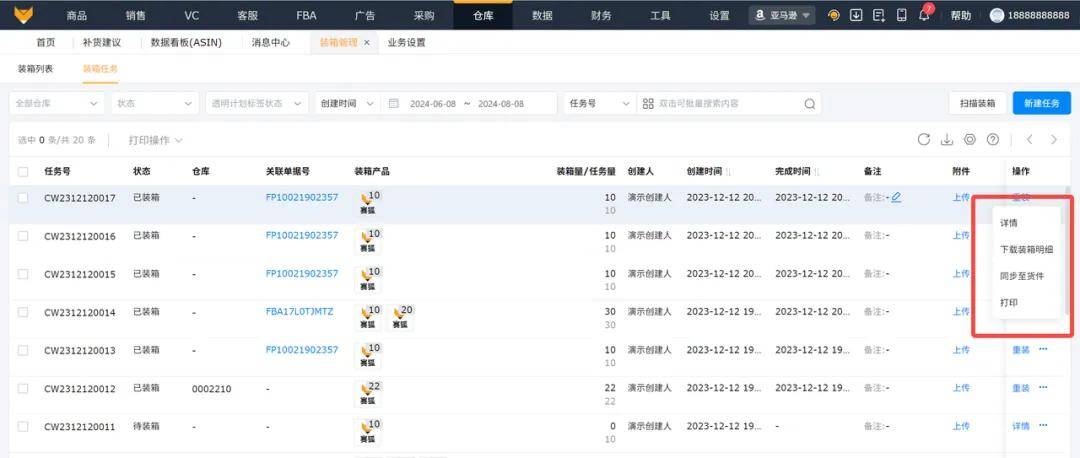
Task: Click the 新建任务 button
Action: 1041,103
